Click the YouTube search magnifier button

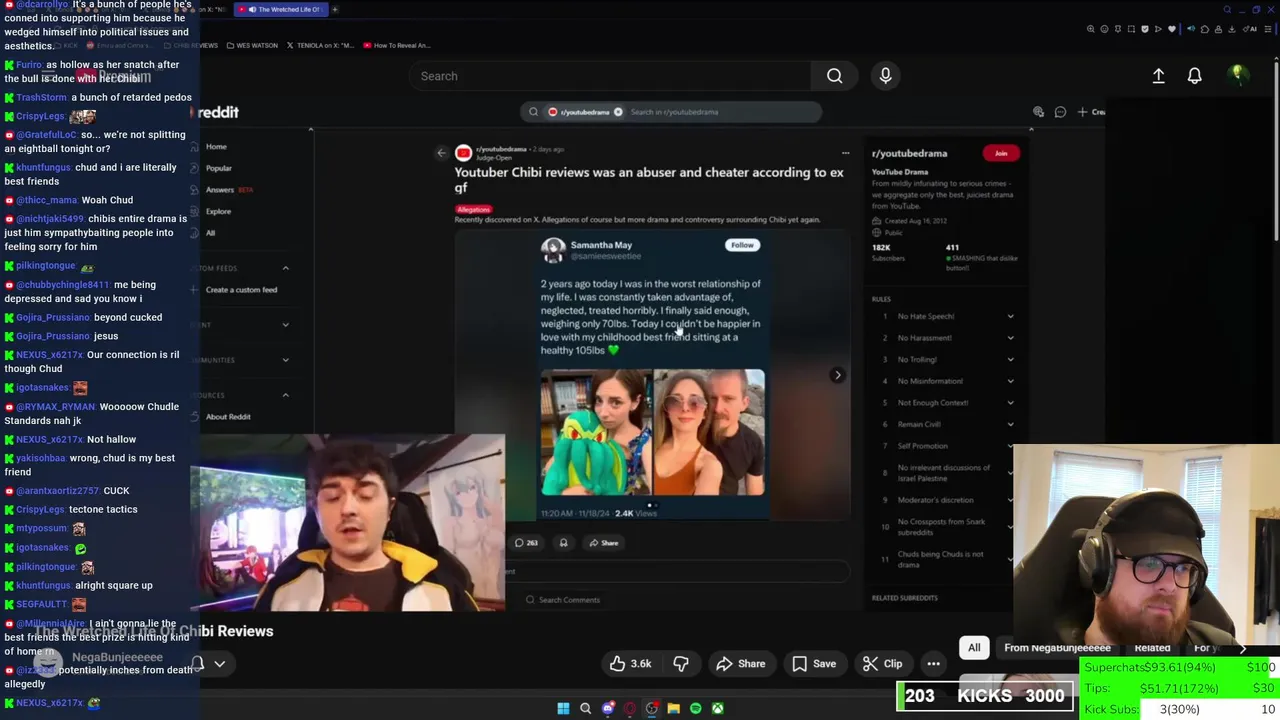click(834, 76)
